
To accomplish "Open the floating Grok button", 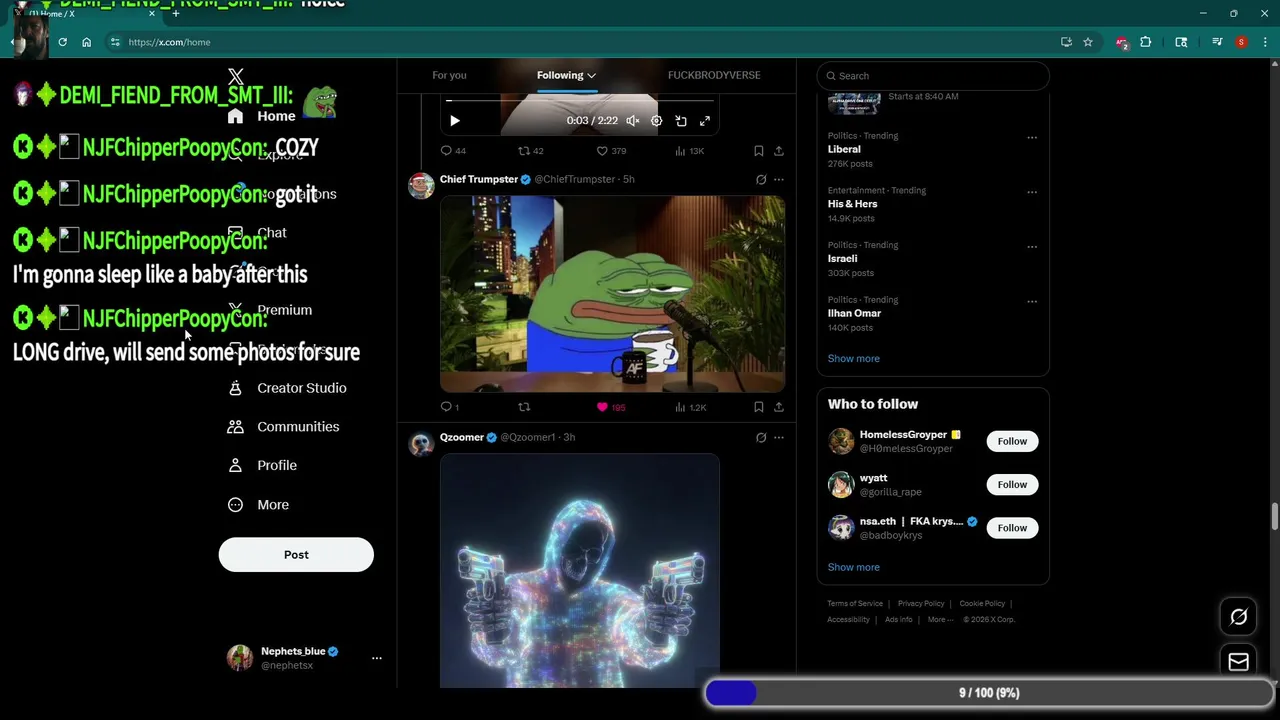I will tap(1238, 617).
